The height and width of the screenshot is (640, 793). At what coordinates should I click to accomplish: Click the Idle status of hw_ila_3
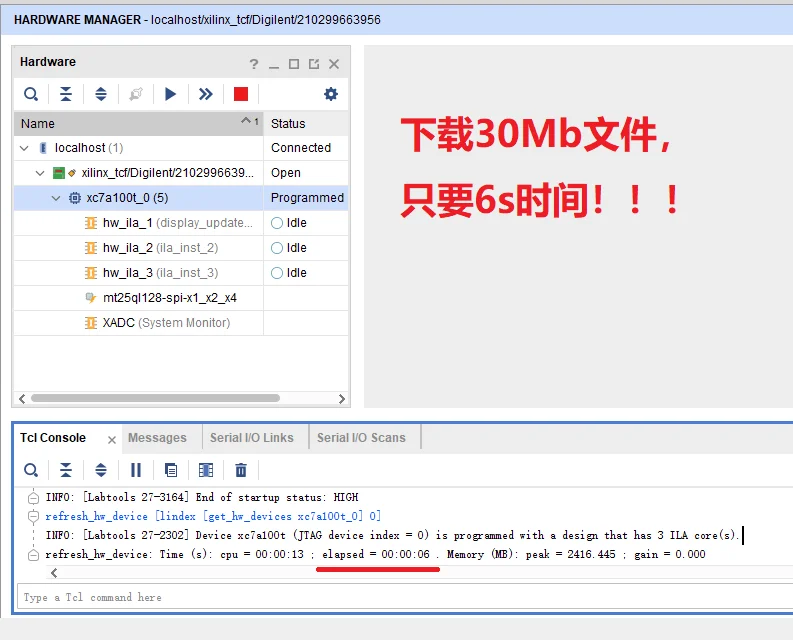pos(289,273)
